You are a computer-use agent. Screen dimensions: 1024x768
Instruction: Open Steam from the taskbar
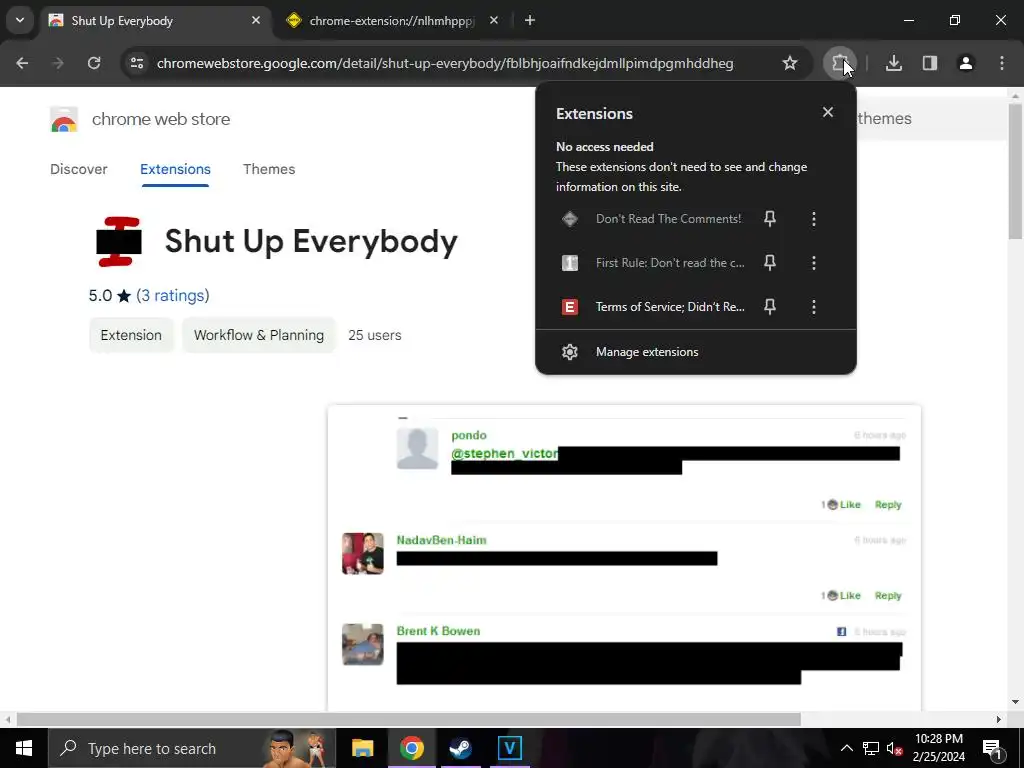click(460, 748)
